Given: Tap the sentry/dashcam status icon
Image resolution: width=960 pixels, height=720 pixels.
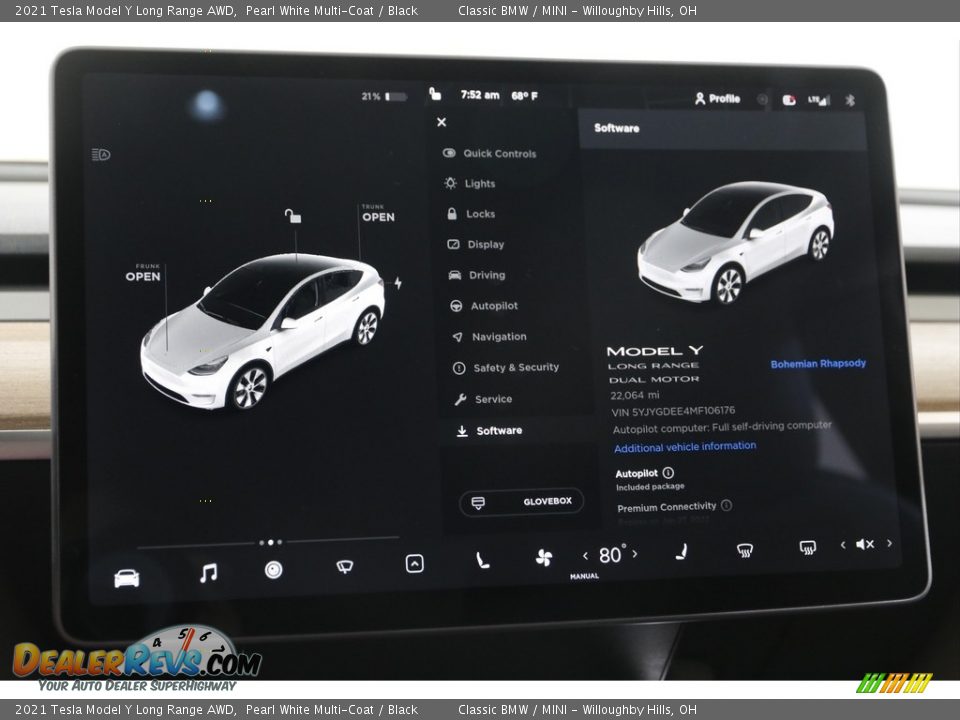Looking at the screenshot, I should (789, 100).
